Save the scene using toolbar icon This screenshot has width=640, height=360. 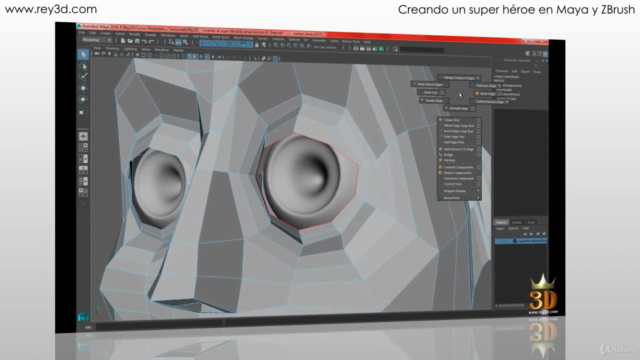[137, 41]
